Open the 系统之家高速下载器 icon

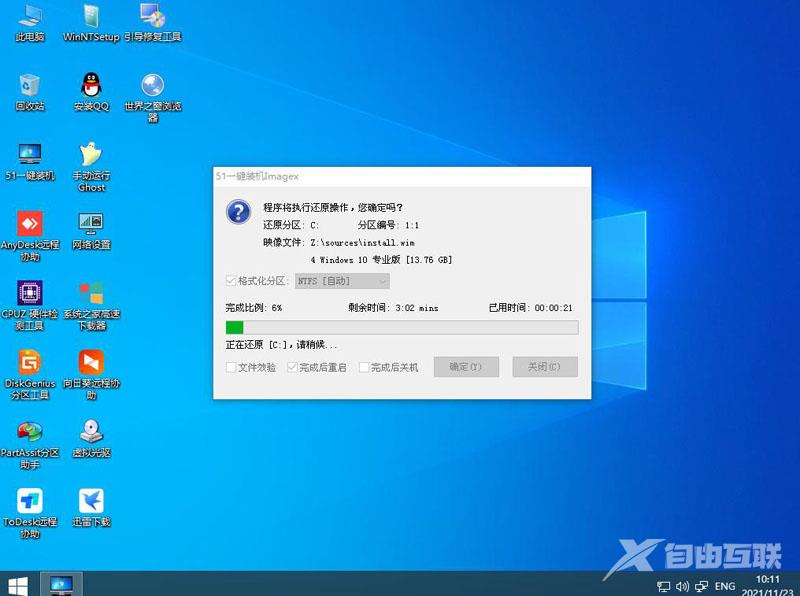[x=91, y=306]
